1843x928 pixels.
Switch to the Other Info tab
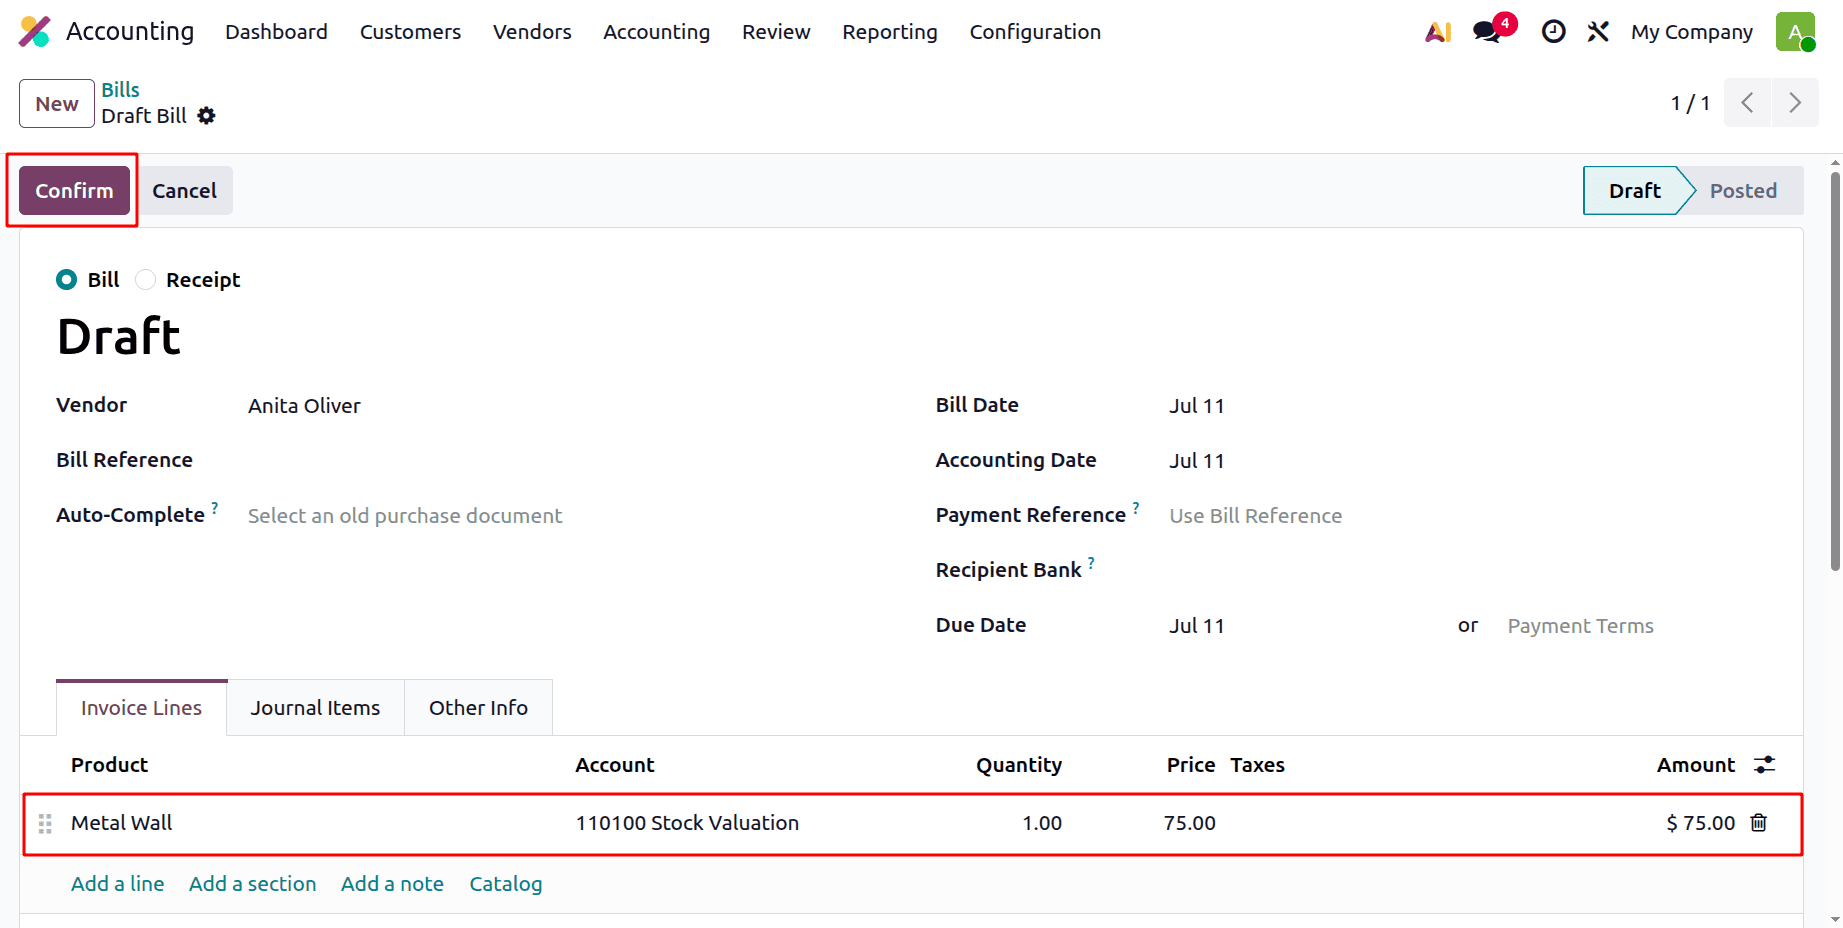[478, 708]
